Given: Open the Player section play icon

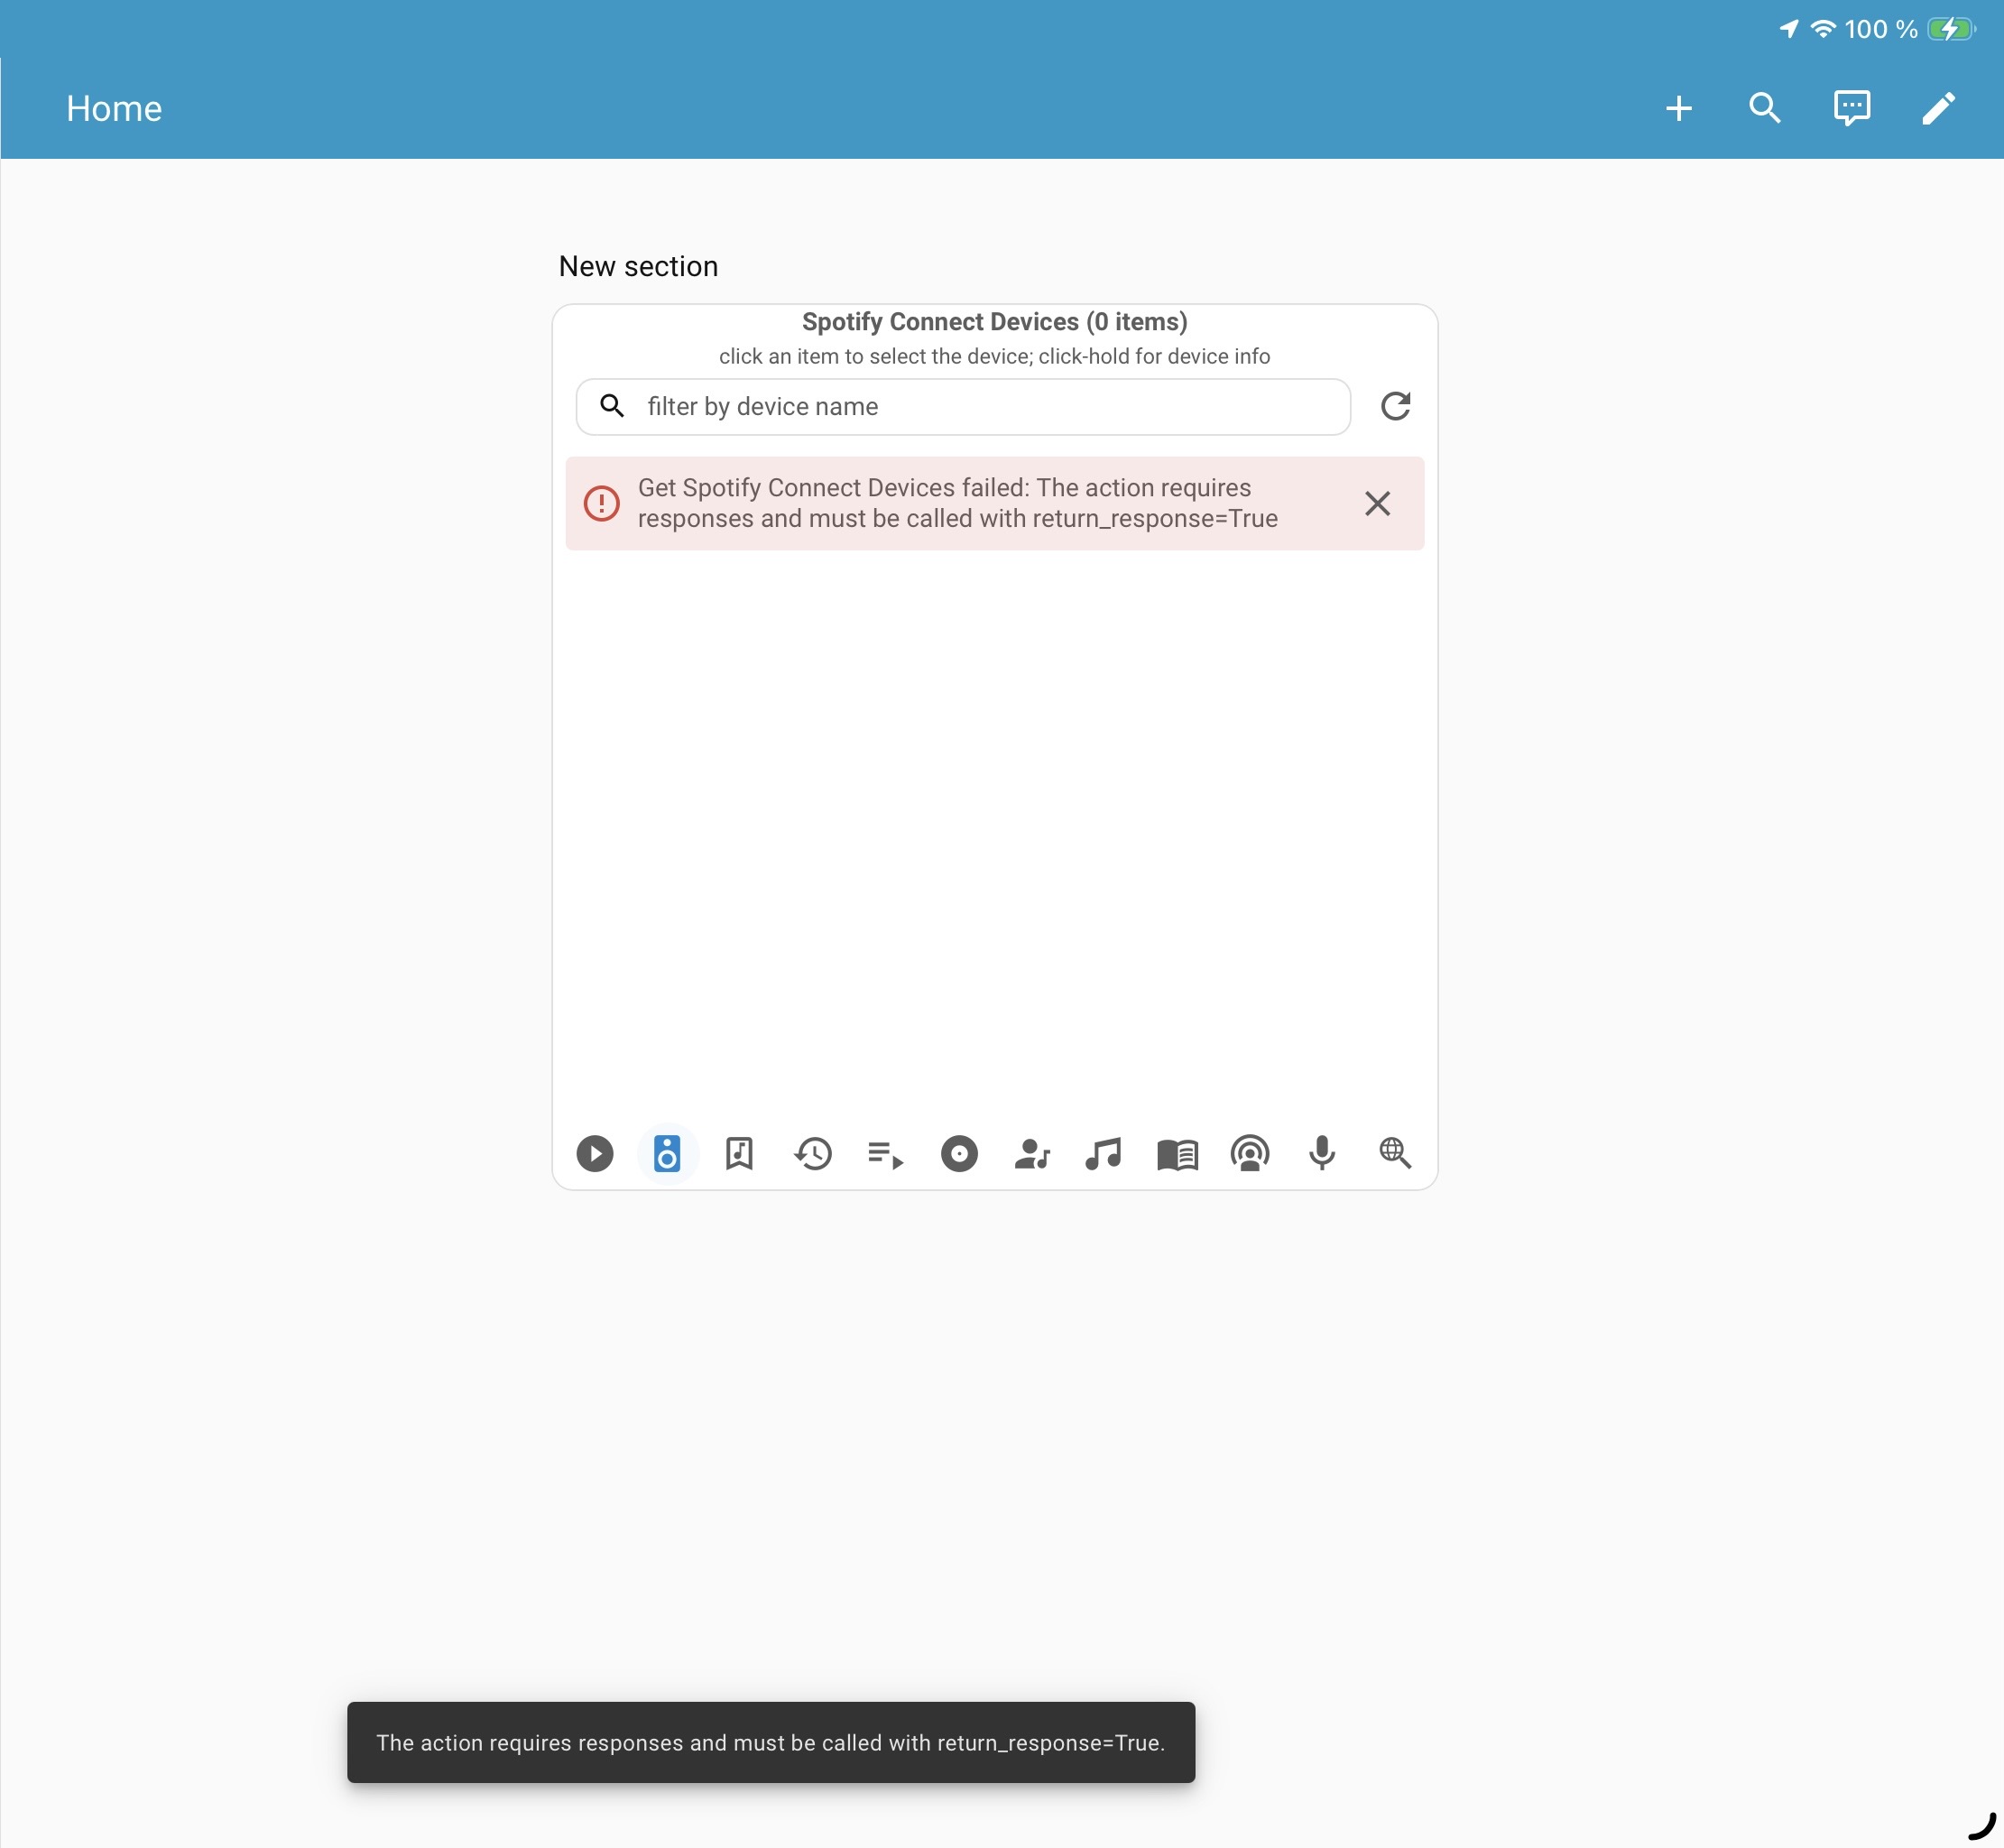Looking at the screenshot, I should tap(594, 1153).
